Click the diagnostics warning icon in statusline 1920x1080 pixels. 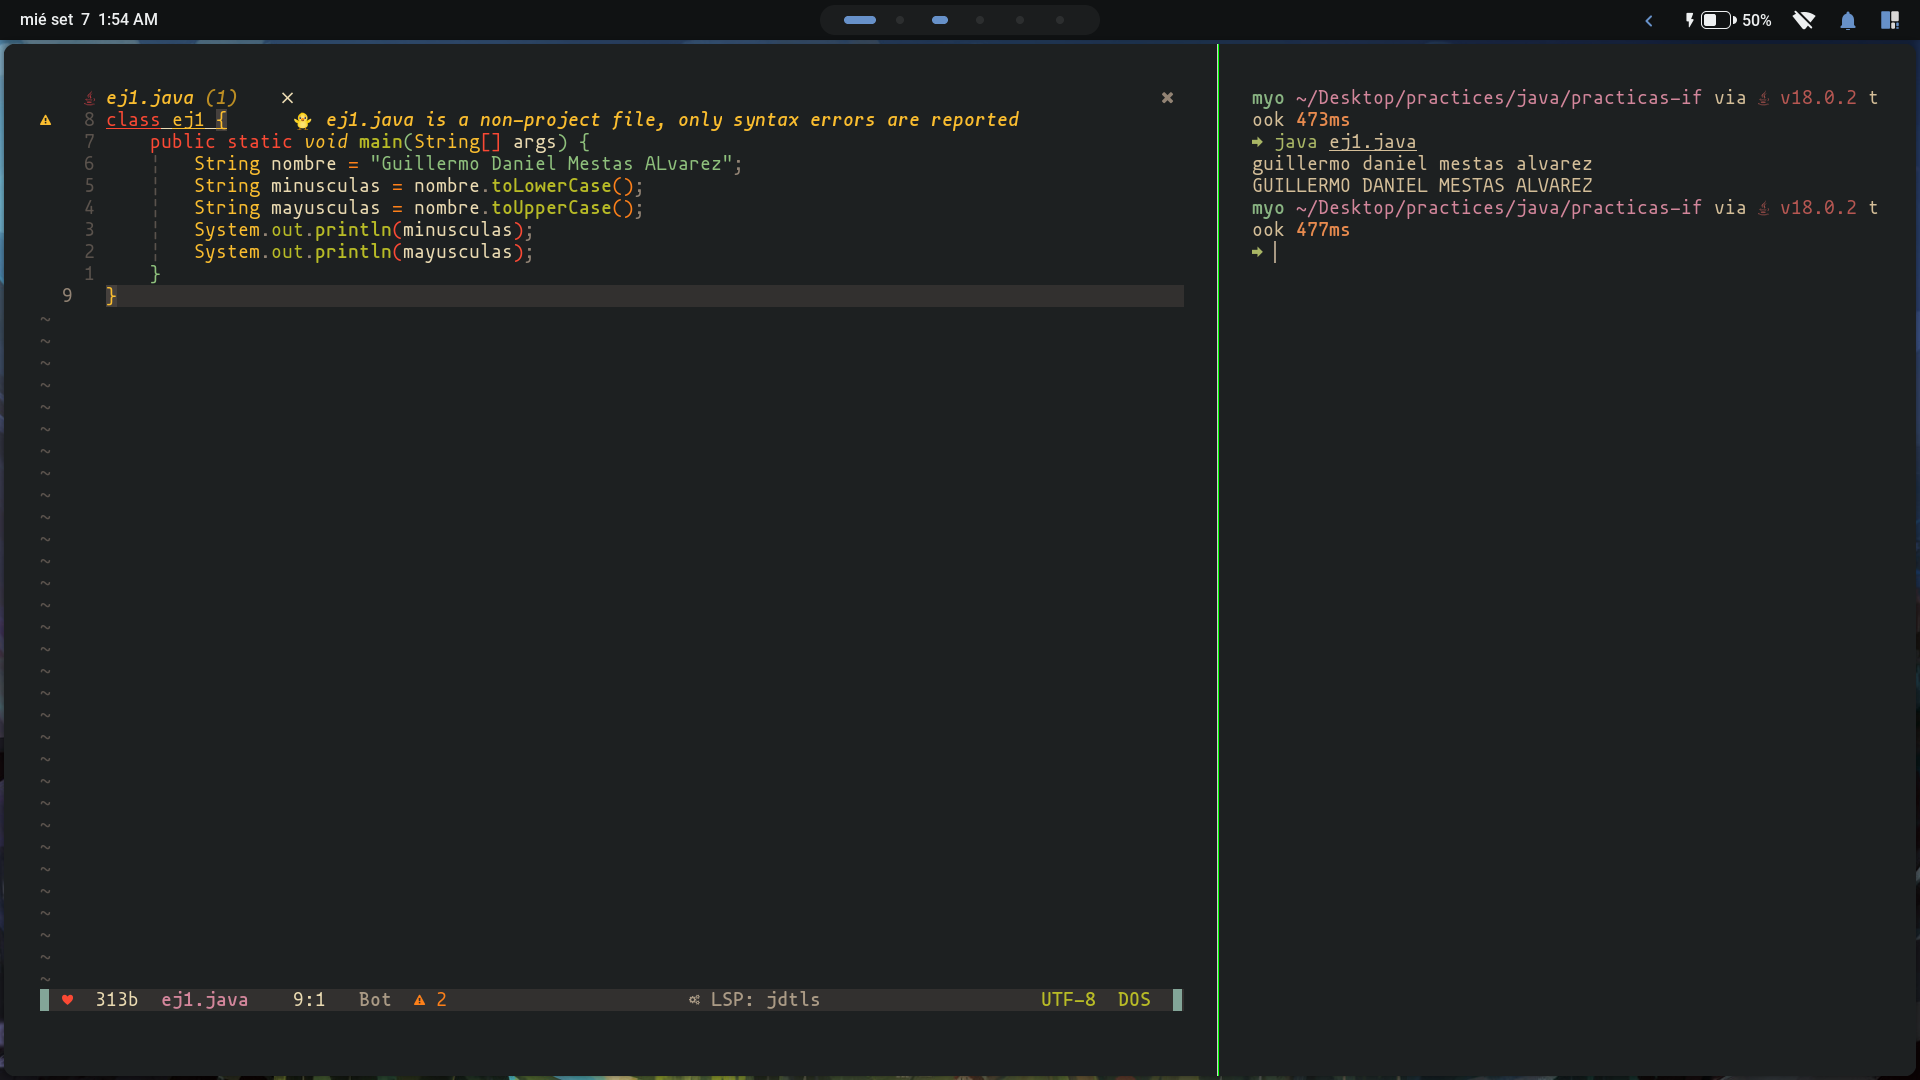pos(419,999)
